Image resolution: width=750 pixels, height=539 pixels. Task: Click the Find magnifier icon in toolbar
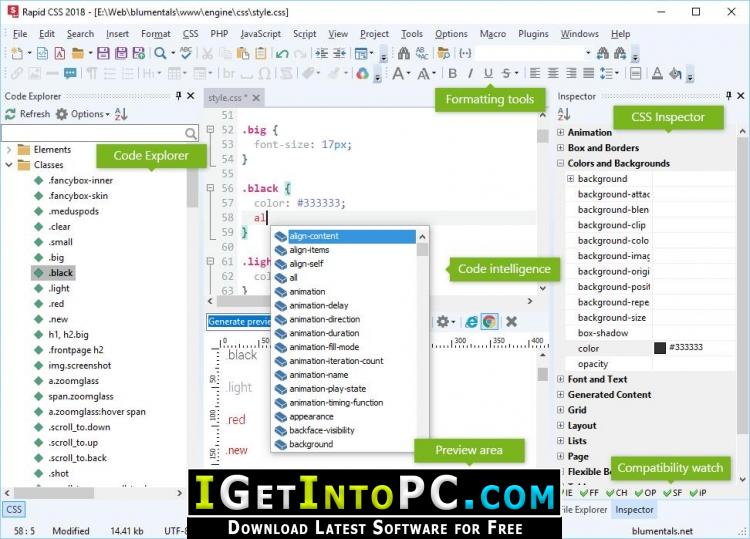(x=160, y=54)
